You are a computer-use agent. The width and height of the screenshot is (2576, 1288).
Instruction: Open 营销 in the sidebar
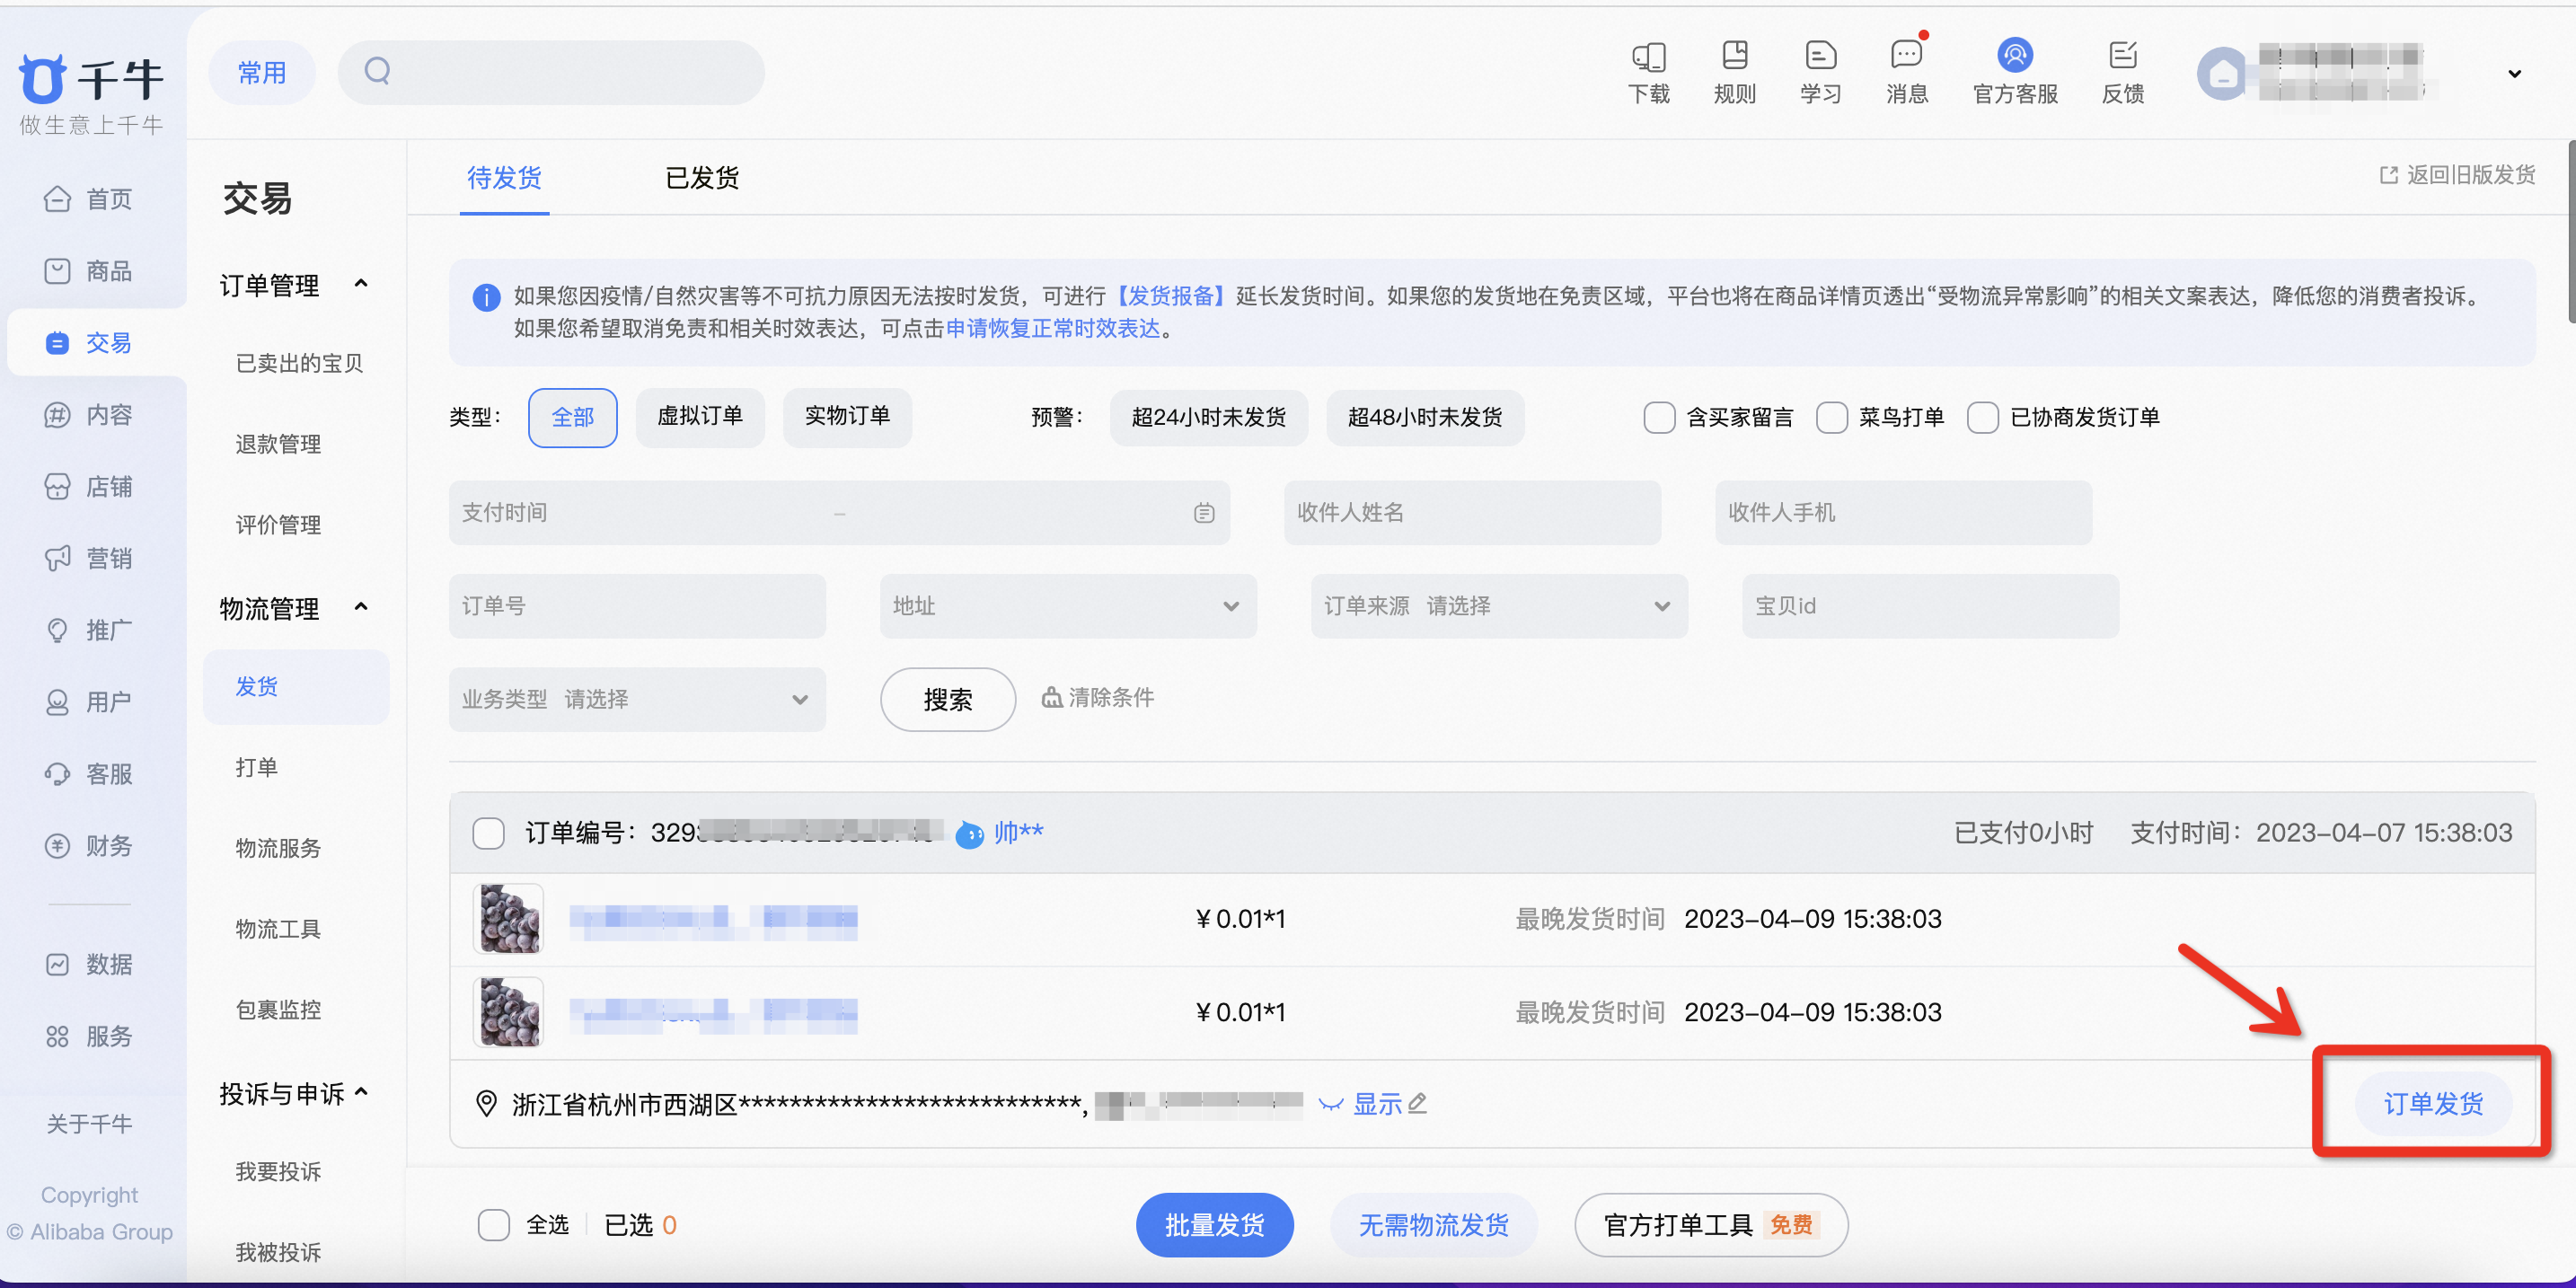pos(89,558)
